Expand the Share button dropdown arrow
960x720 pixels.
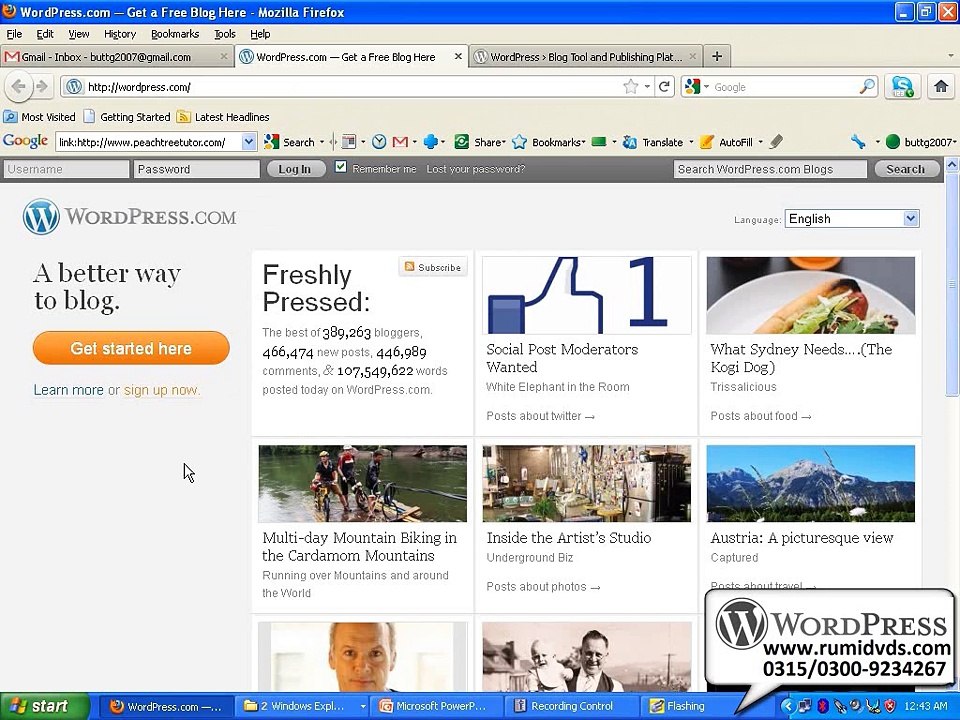[x=504, y=142]
